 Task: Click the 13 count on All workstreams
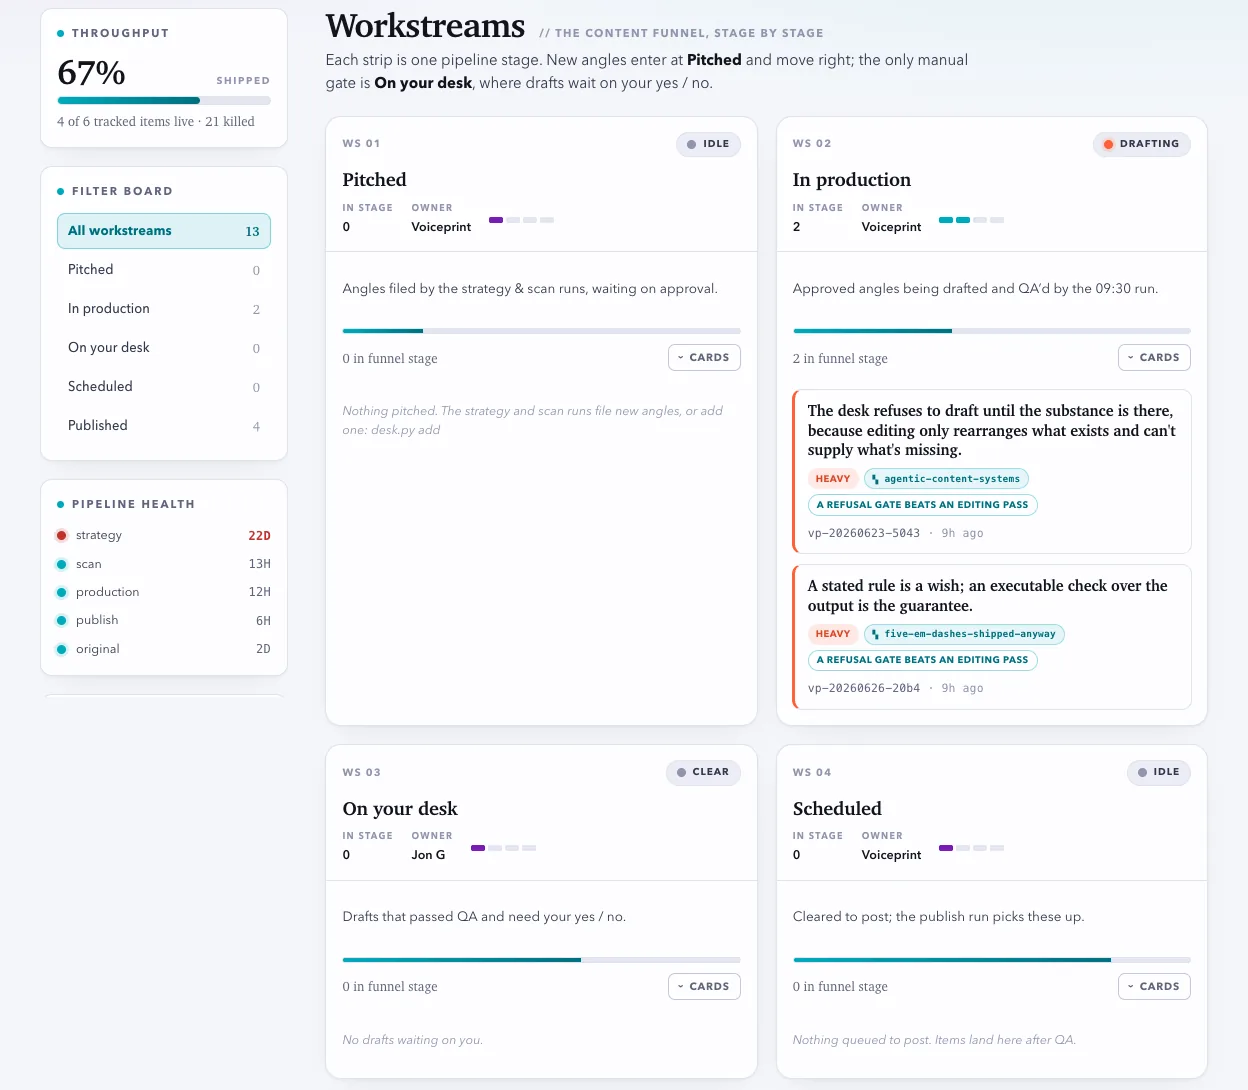(x=252, y=232)
